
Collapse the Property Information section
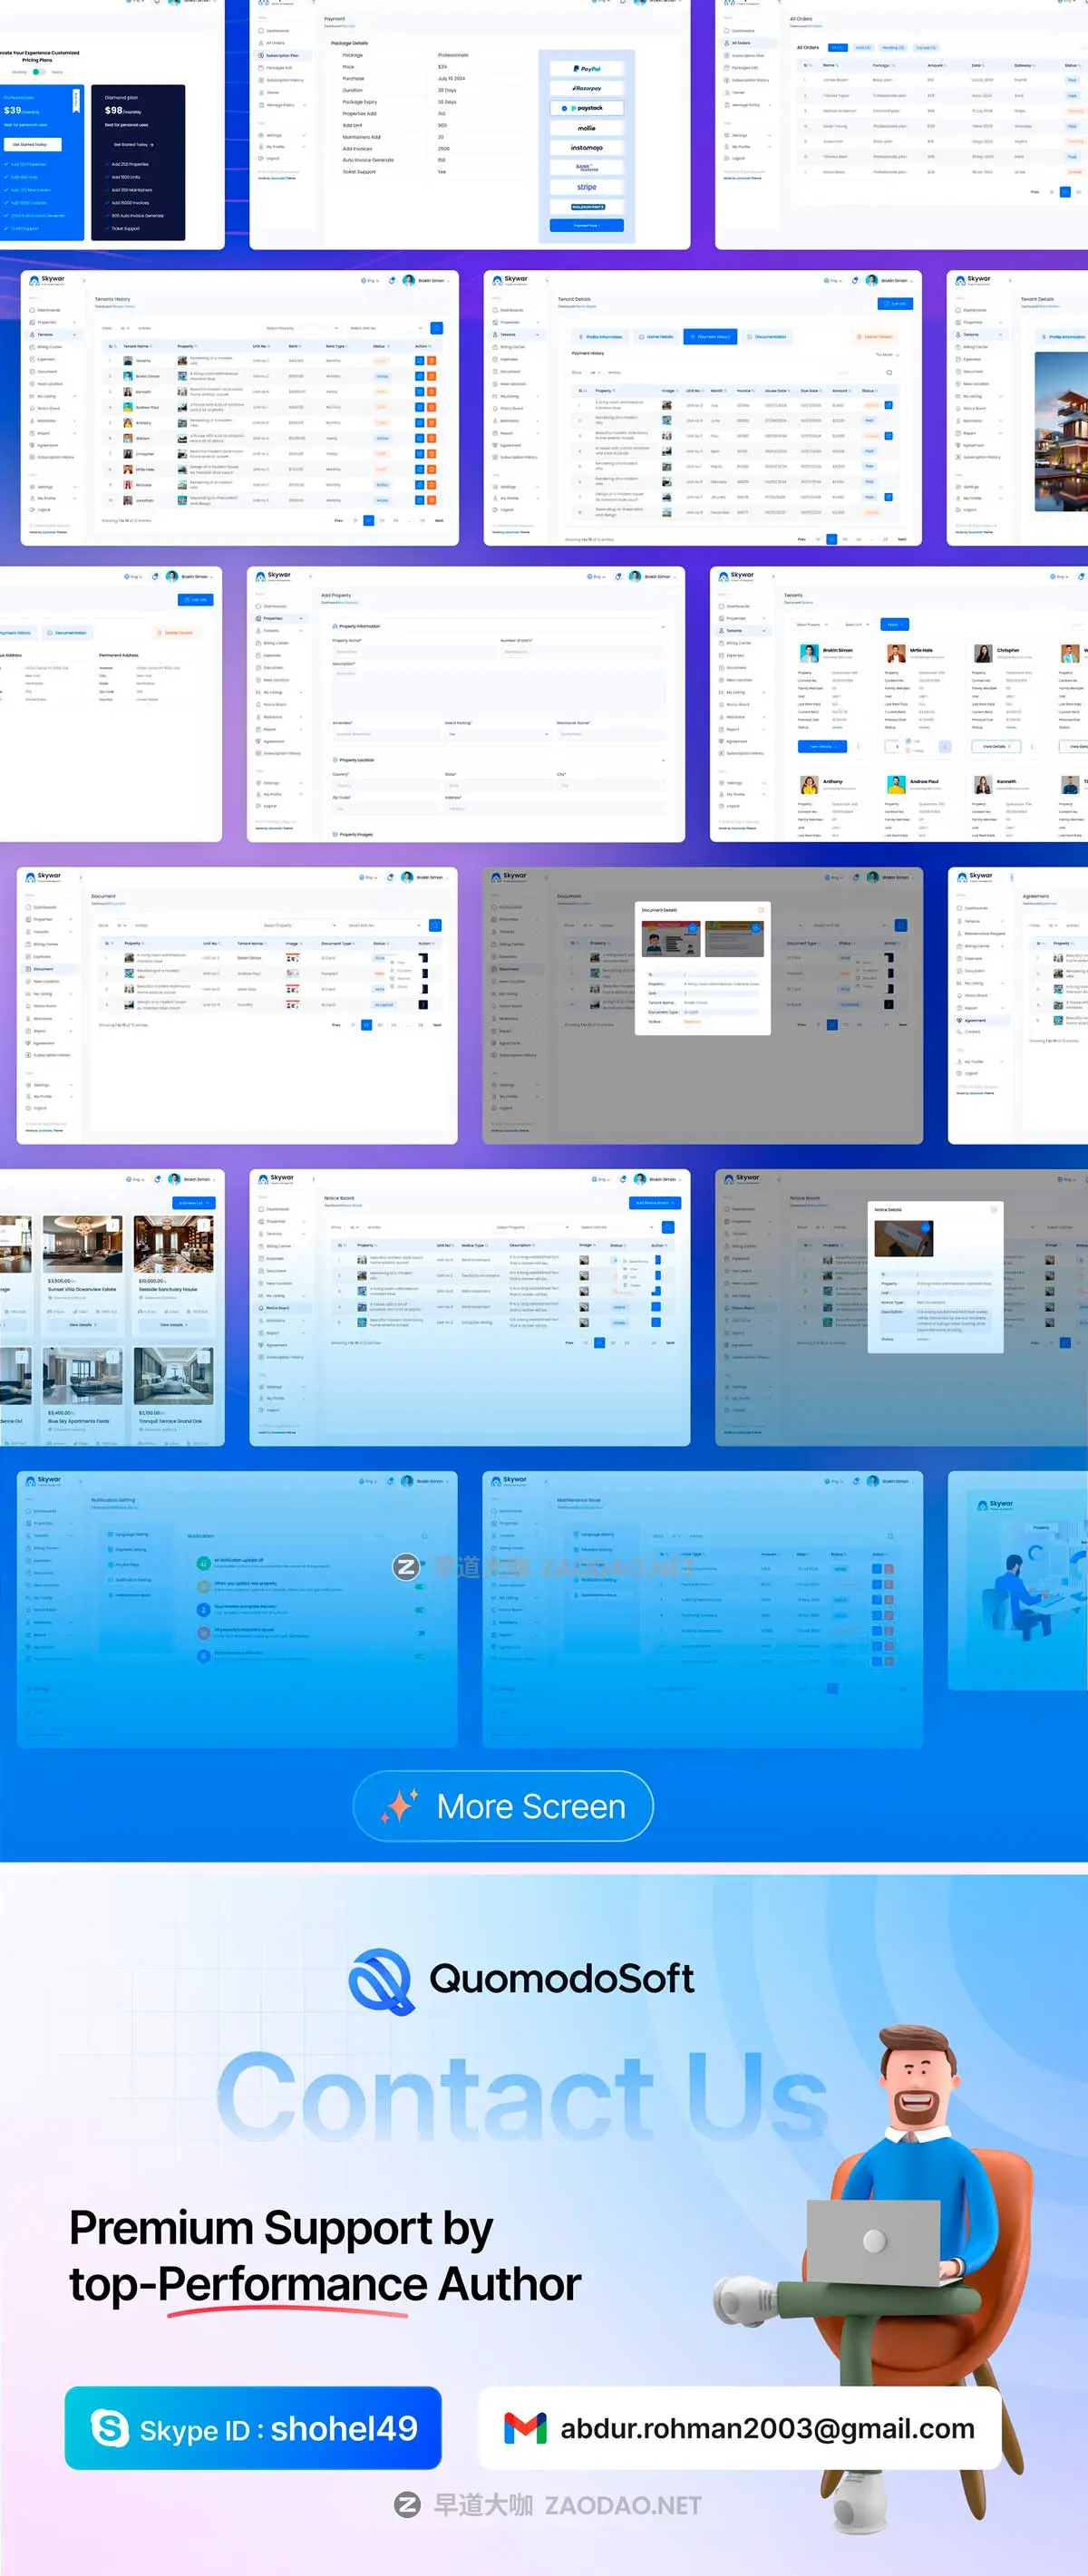[663, 626]
